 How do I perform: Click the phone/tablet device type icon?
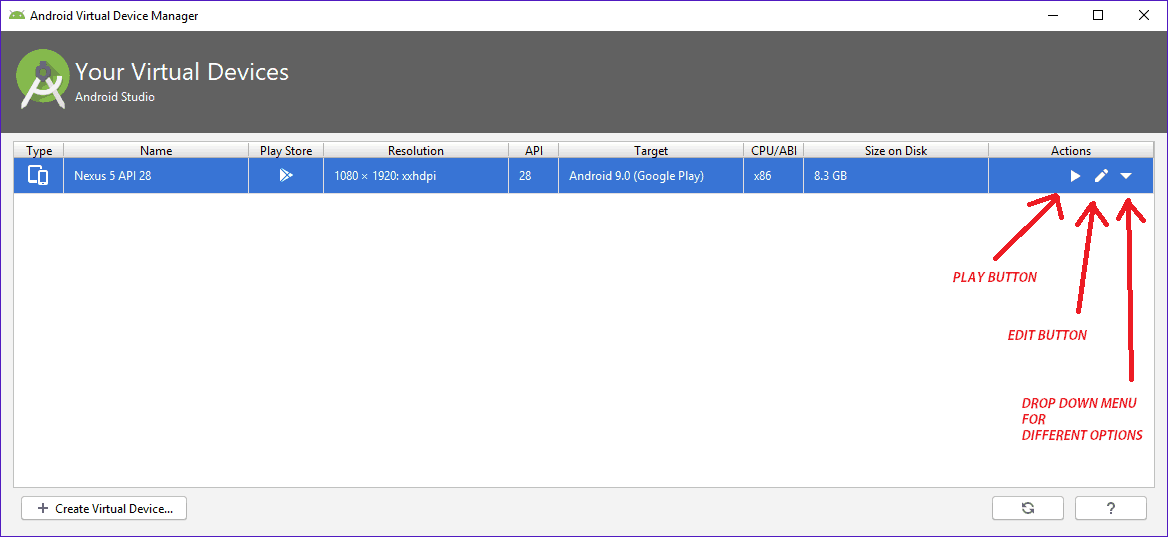click(x=38, y=176)
